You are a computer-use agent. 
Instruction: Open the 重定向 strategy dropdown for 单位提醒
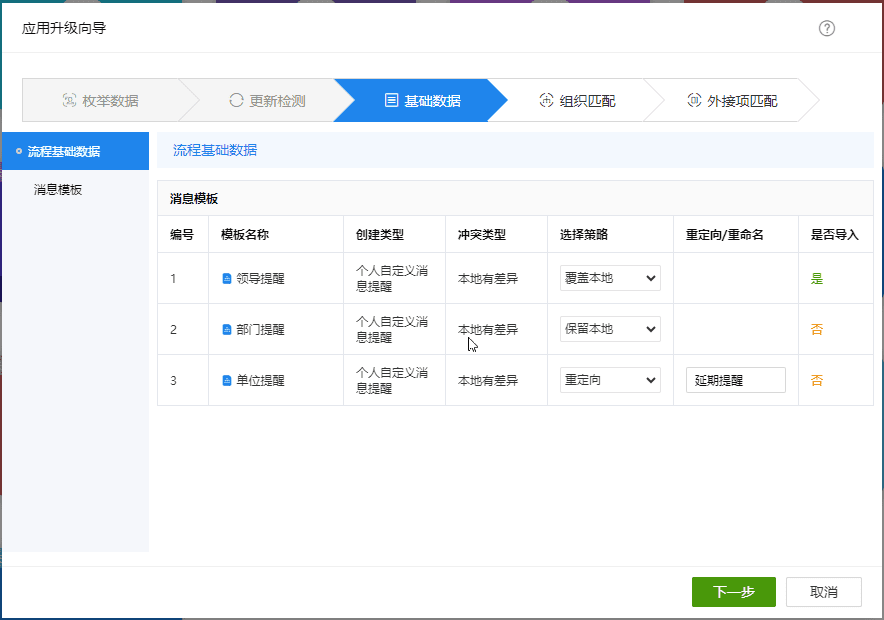pos(610,380)
